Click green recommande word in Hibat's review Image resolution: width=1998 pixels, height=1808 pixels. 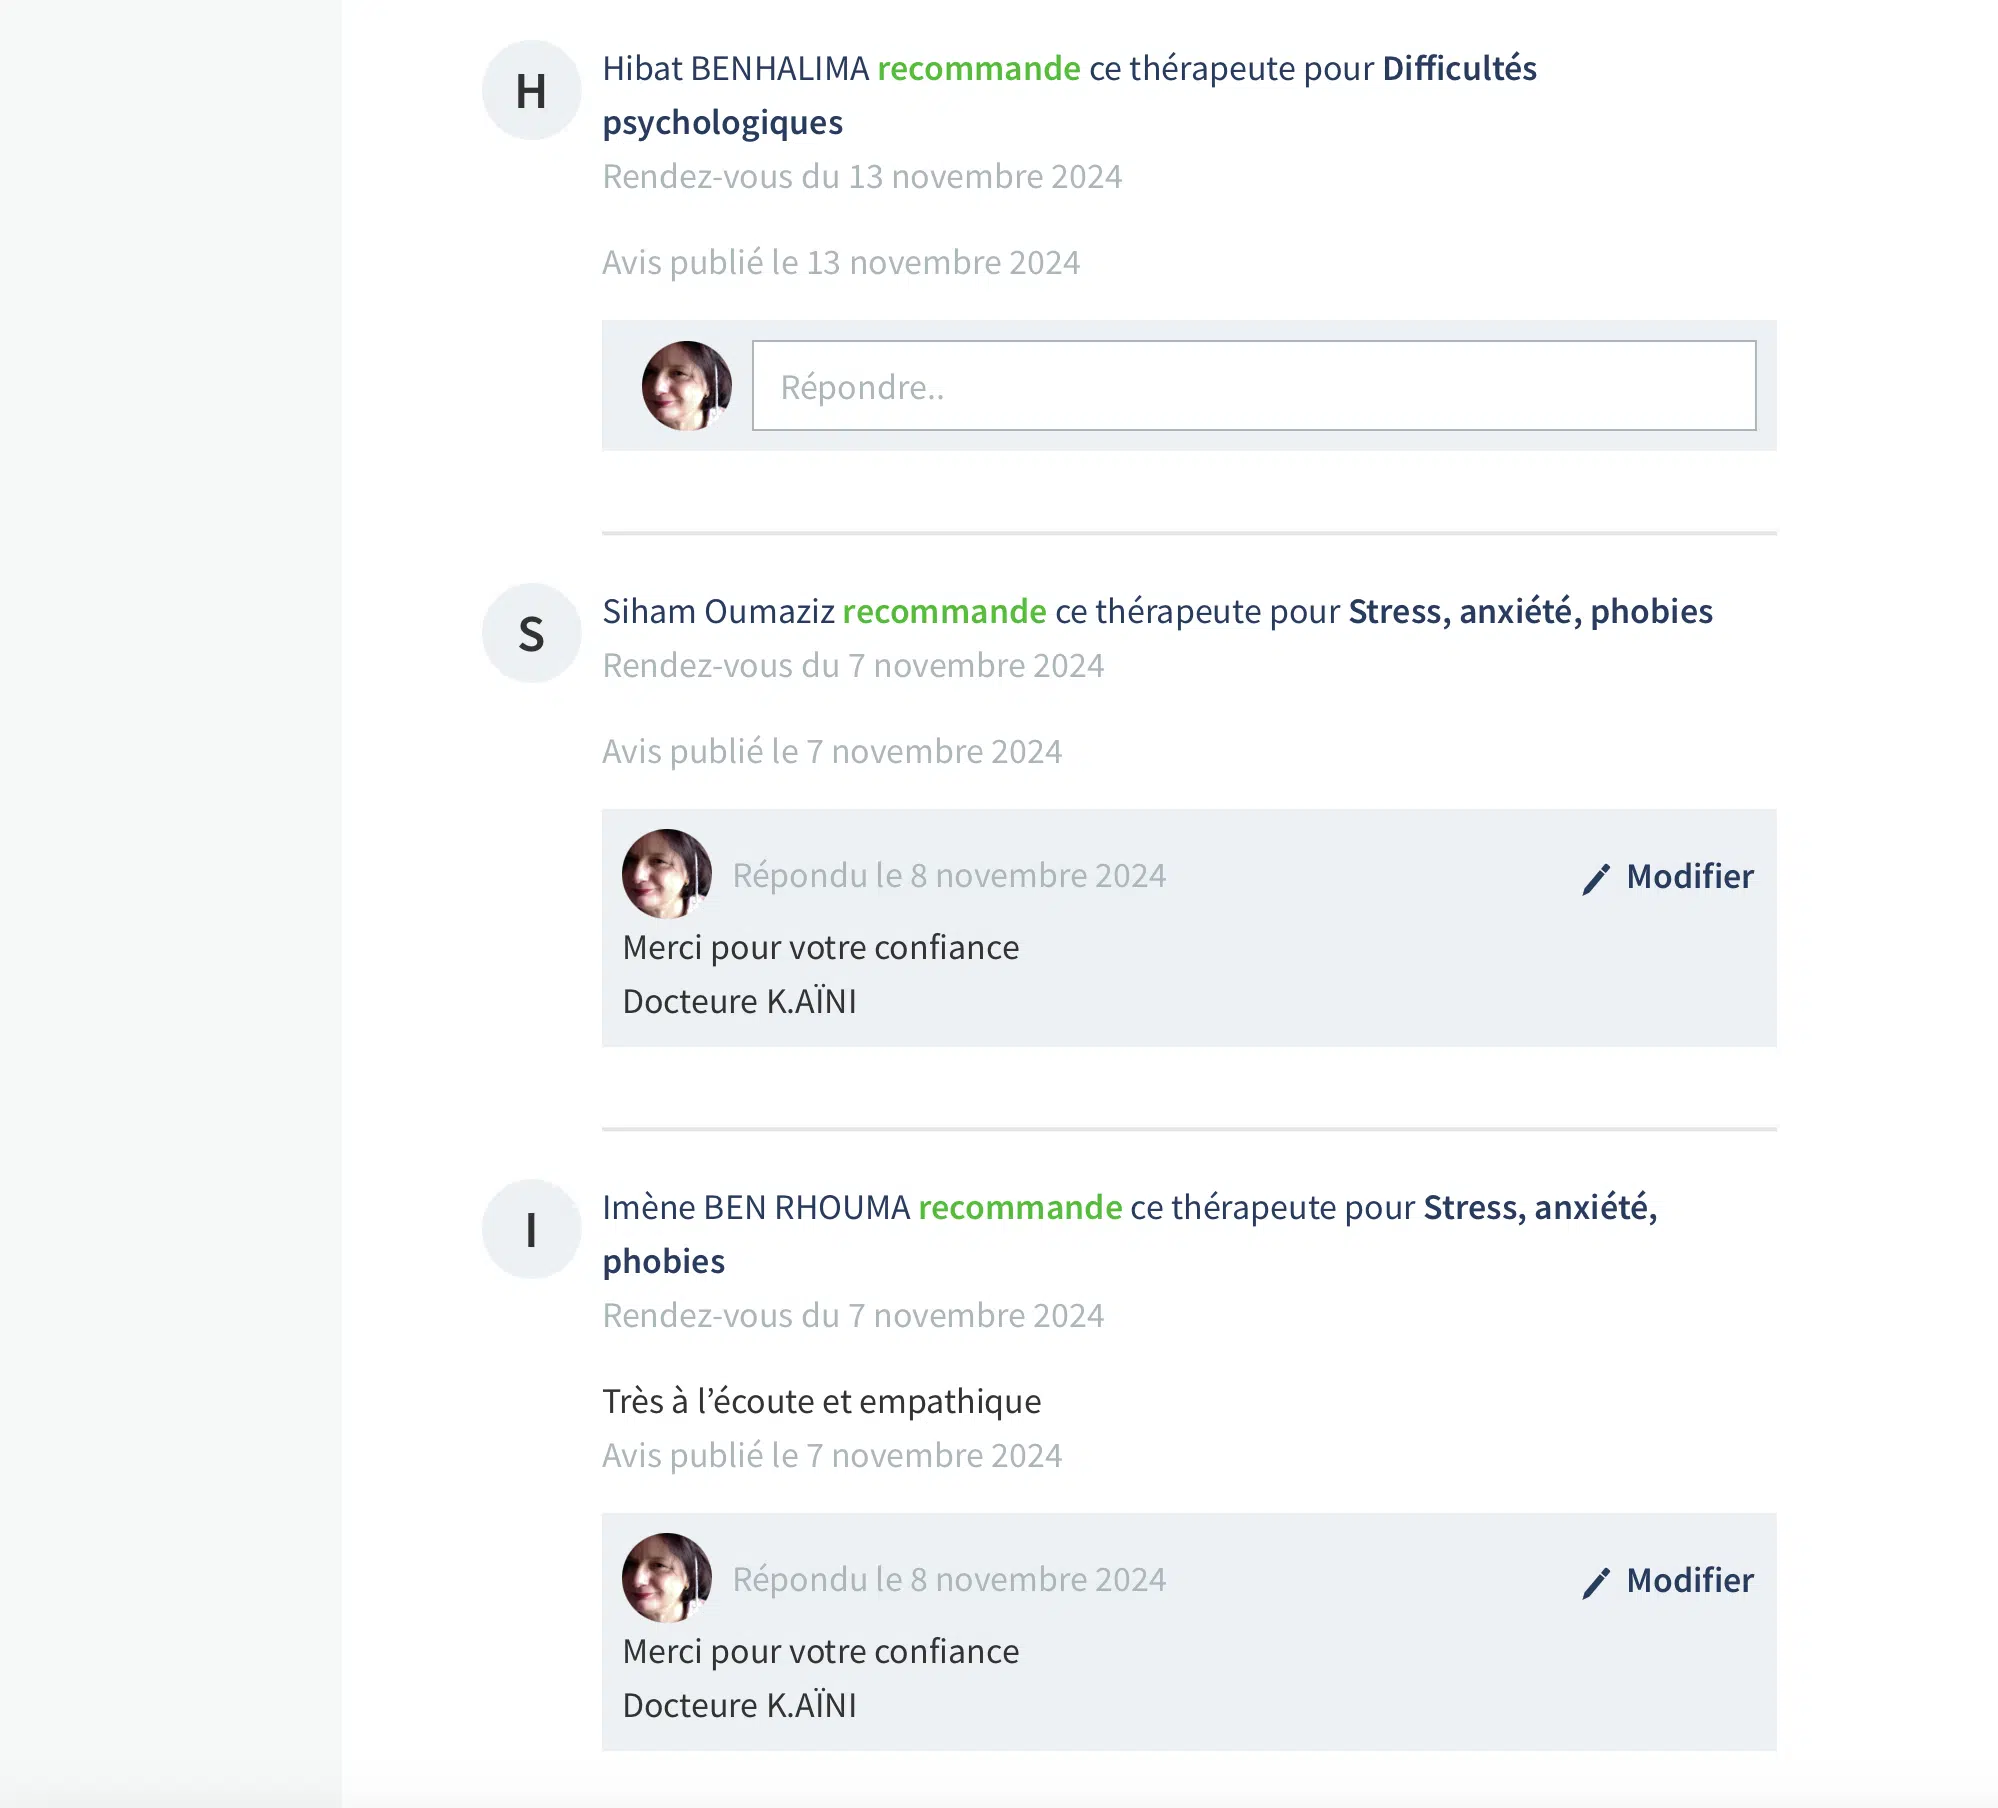(x=978, y=69)
